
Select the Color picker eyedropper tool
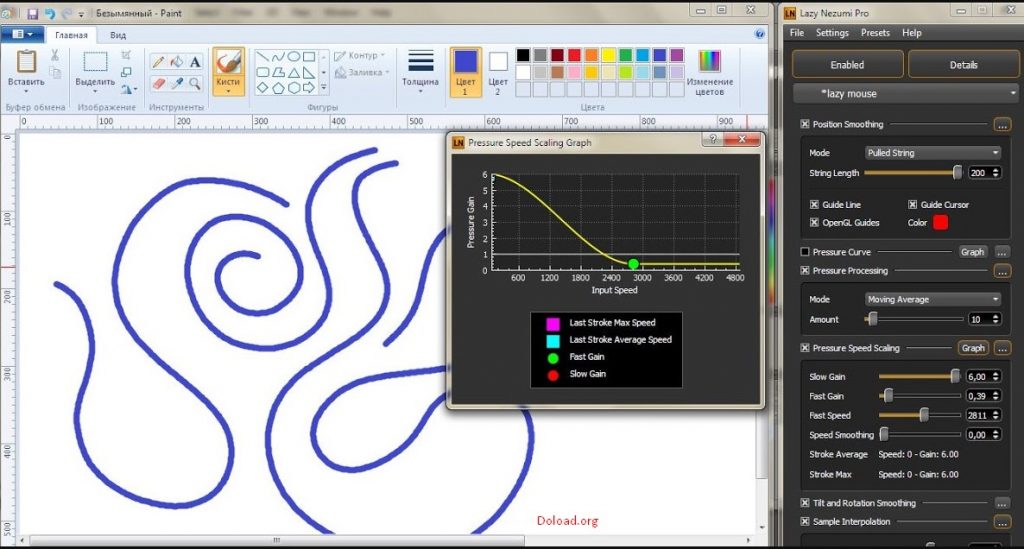click(176, 83)
